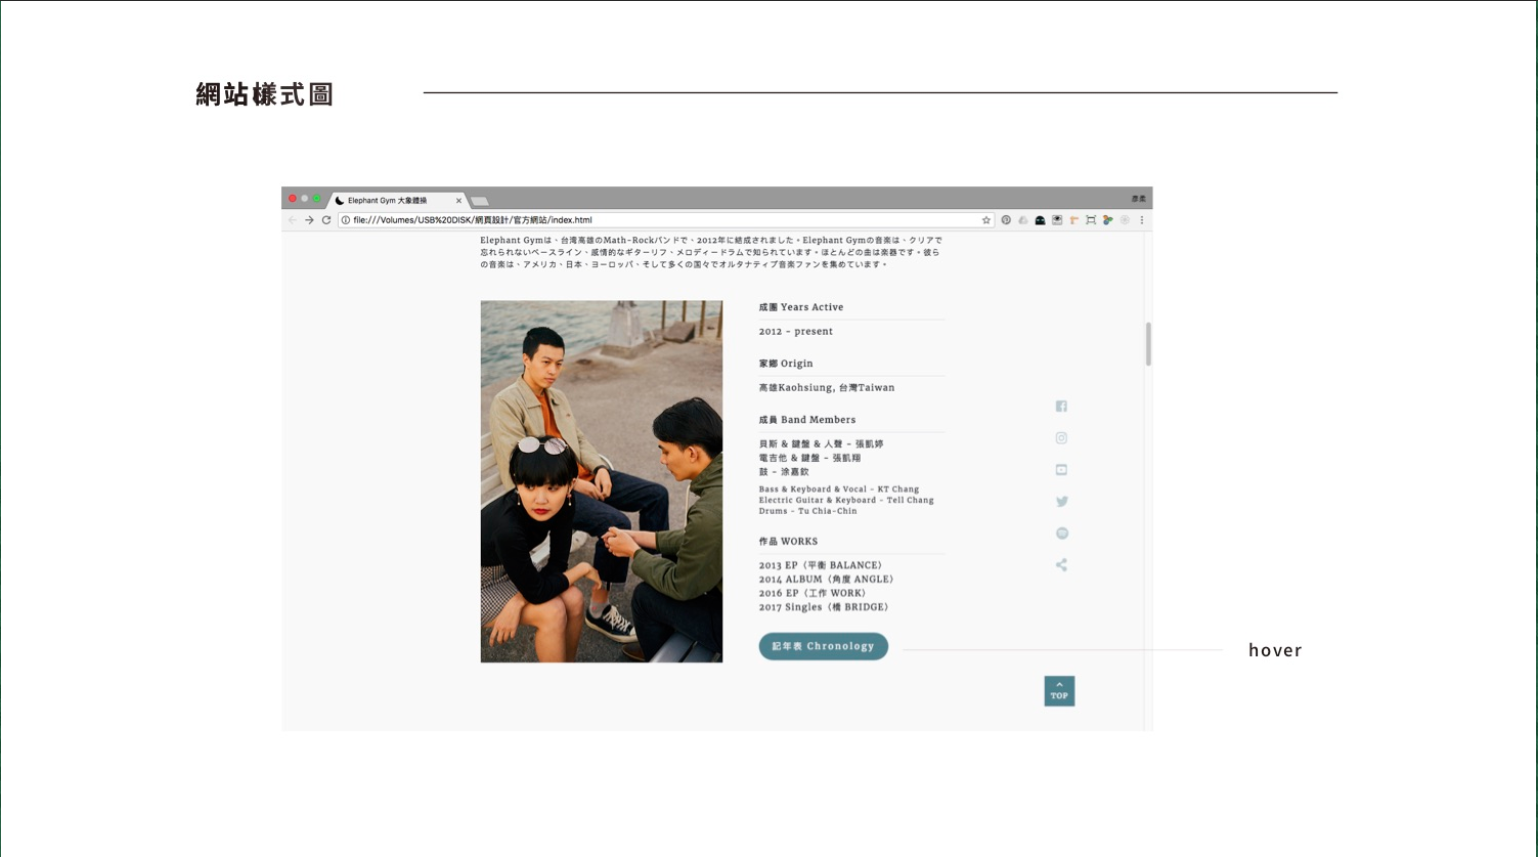The height and width of the screenshot is (857, 1538).
Task: Click Drums - Tu Chia-Chin text
Action: tap(808, 511)
